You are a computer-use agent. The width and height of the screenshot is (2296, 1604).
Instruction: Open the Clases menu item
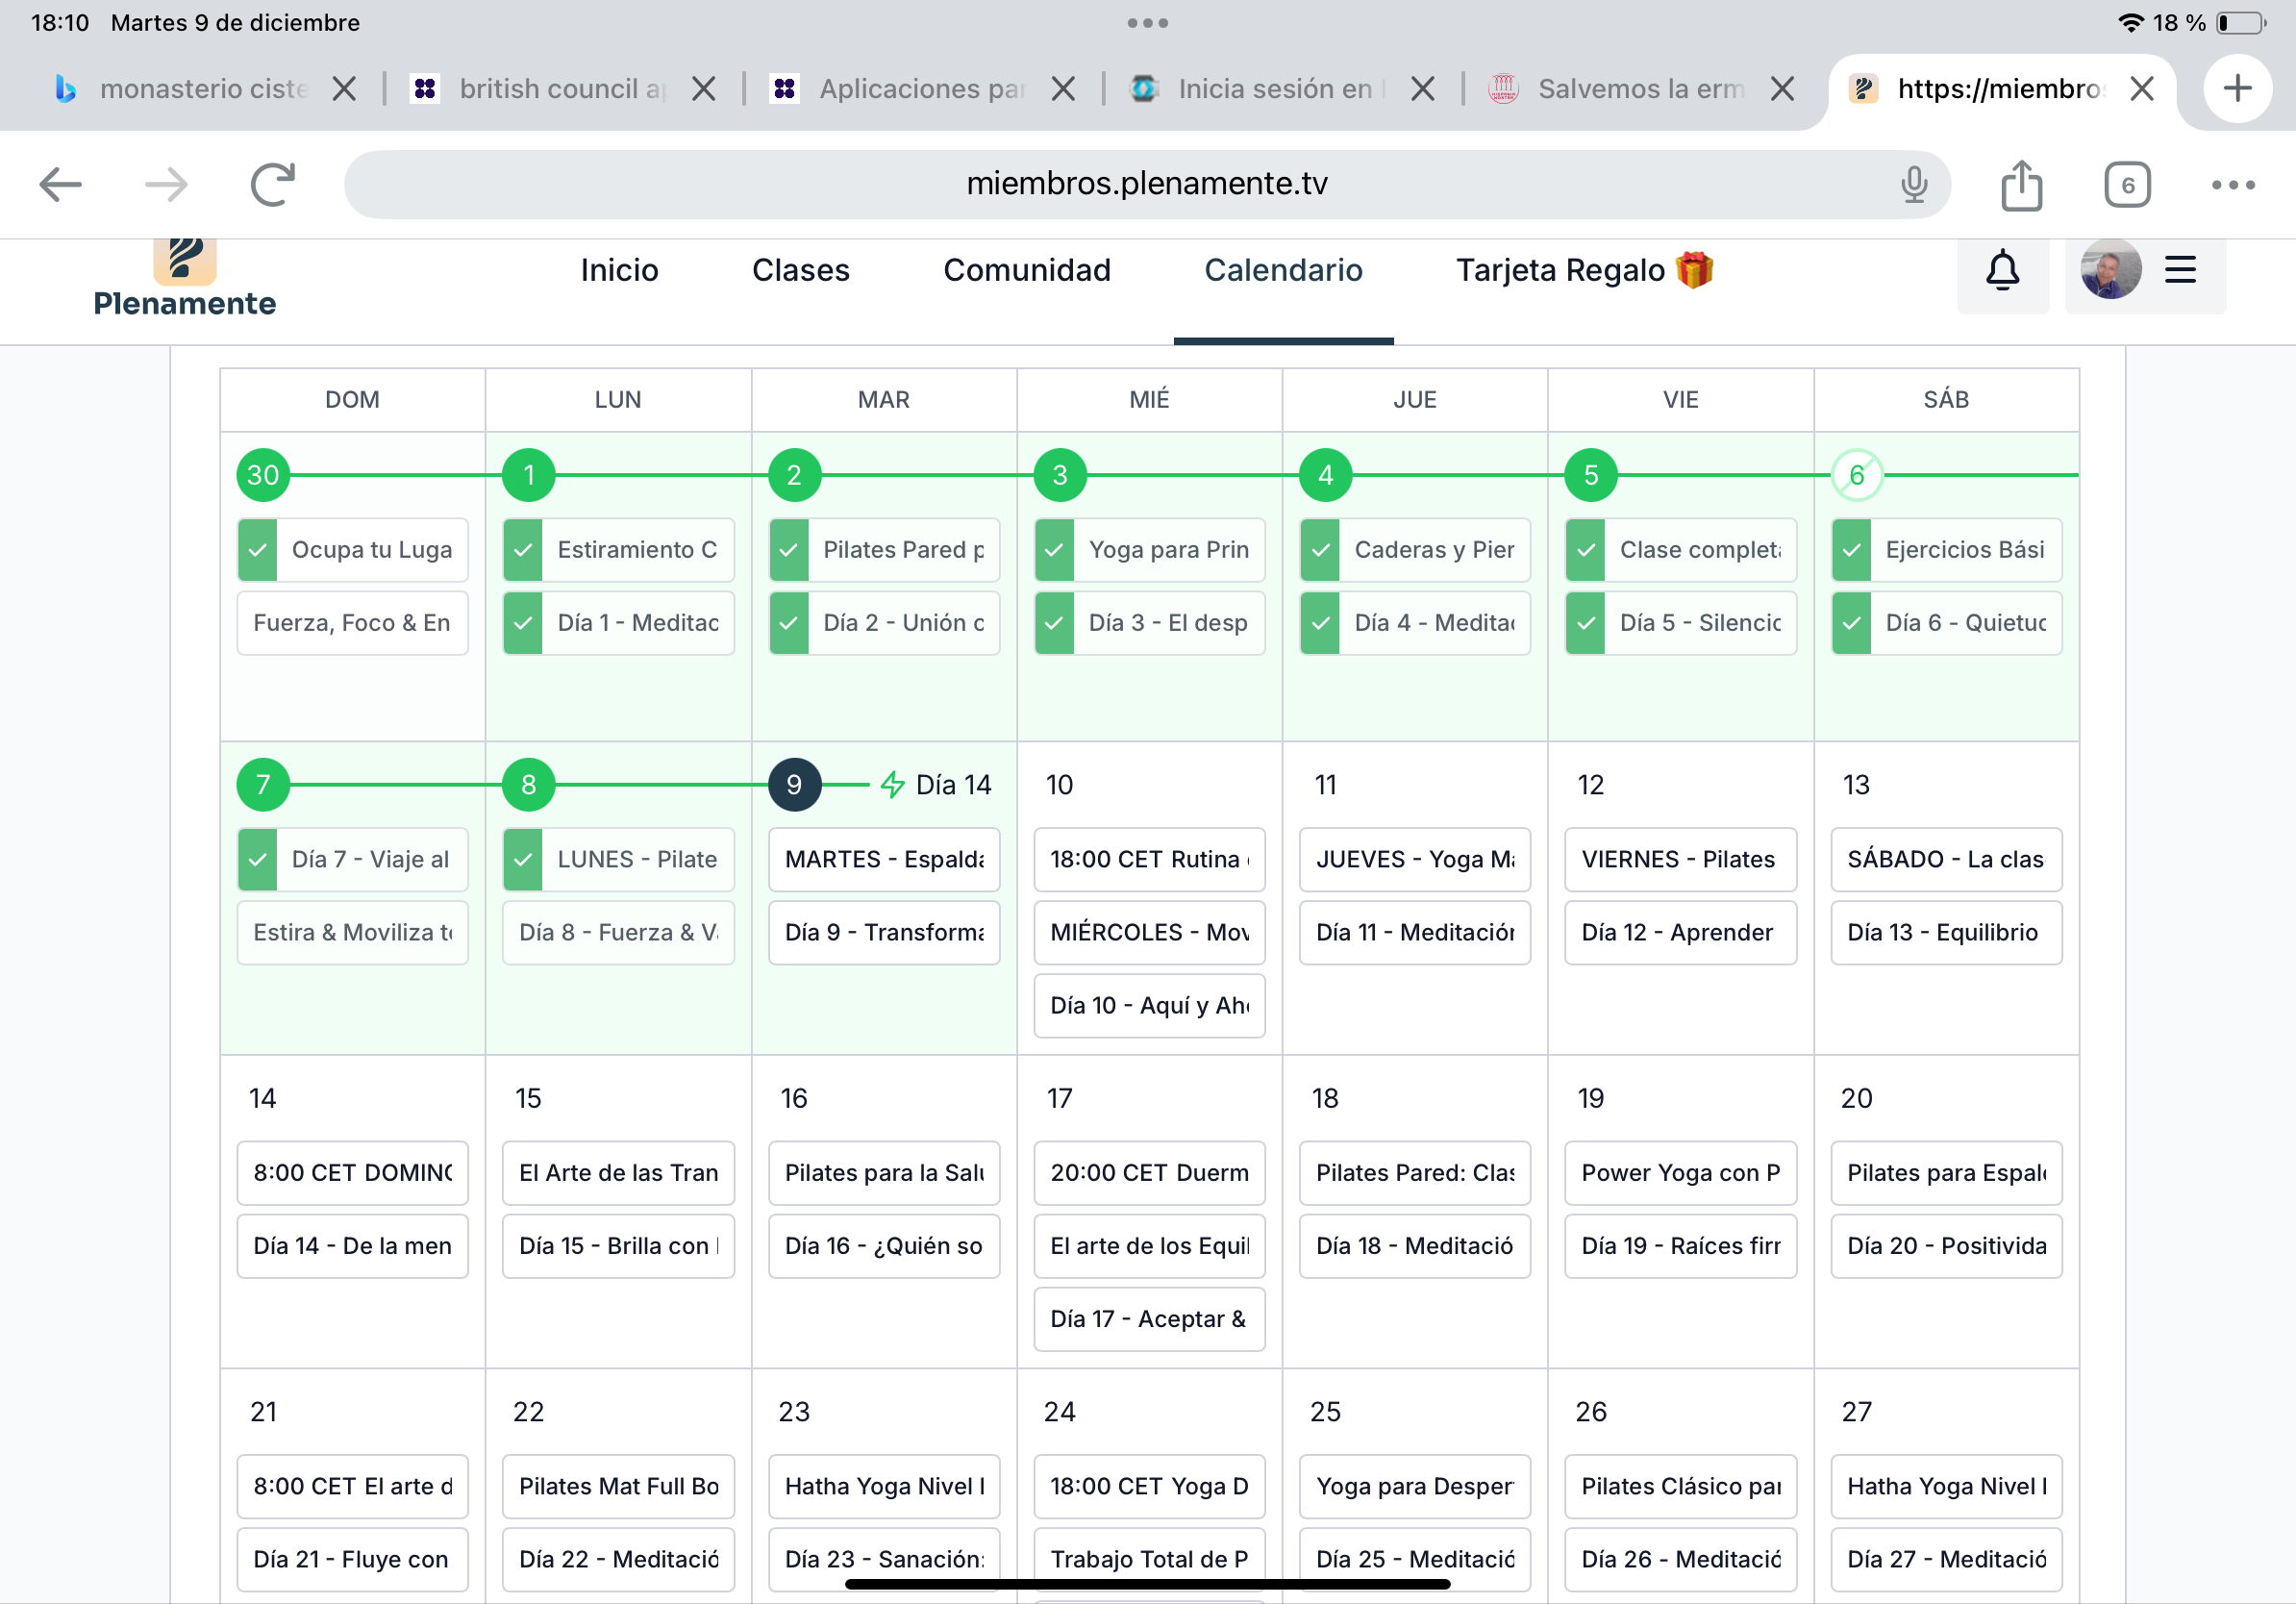pos(800,270)
